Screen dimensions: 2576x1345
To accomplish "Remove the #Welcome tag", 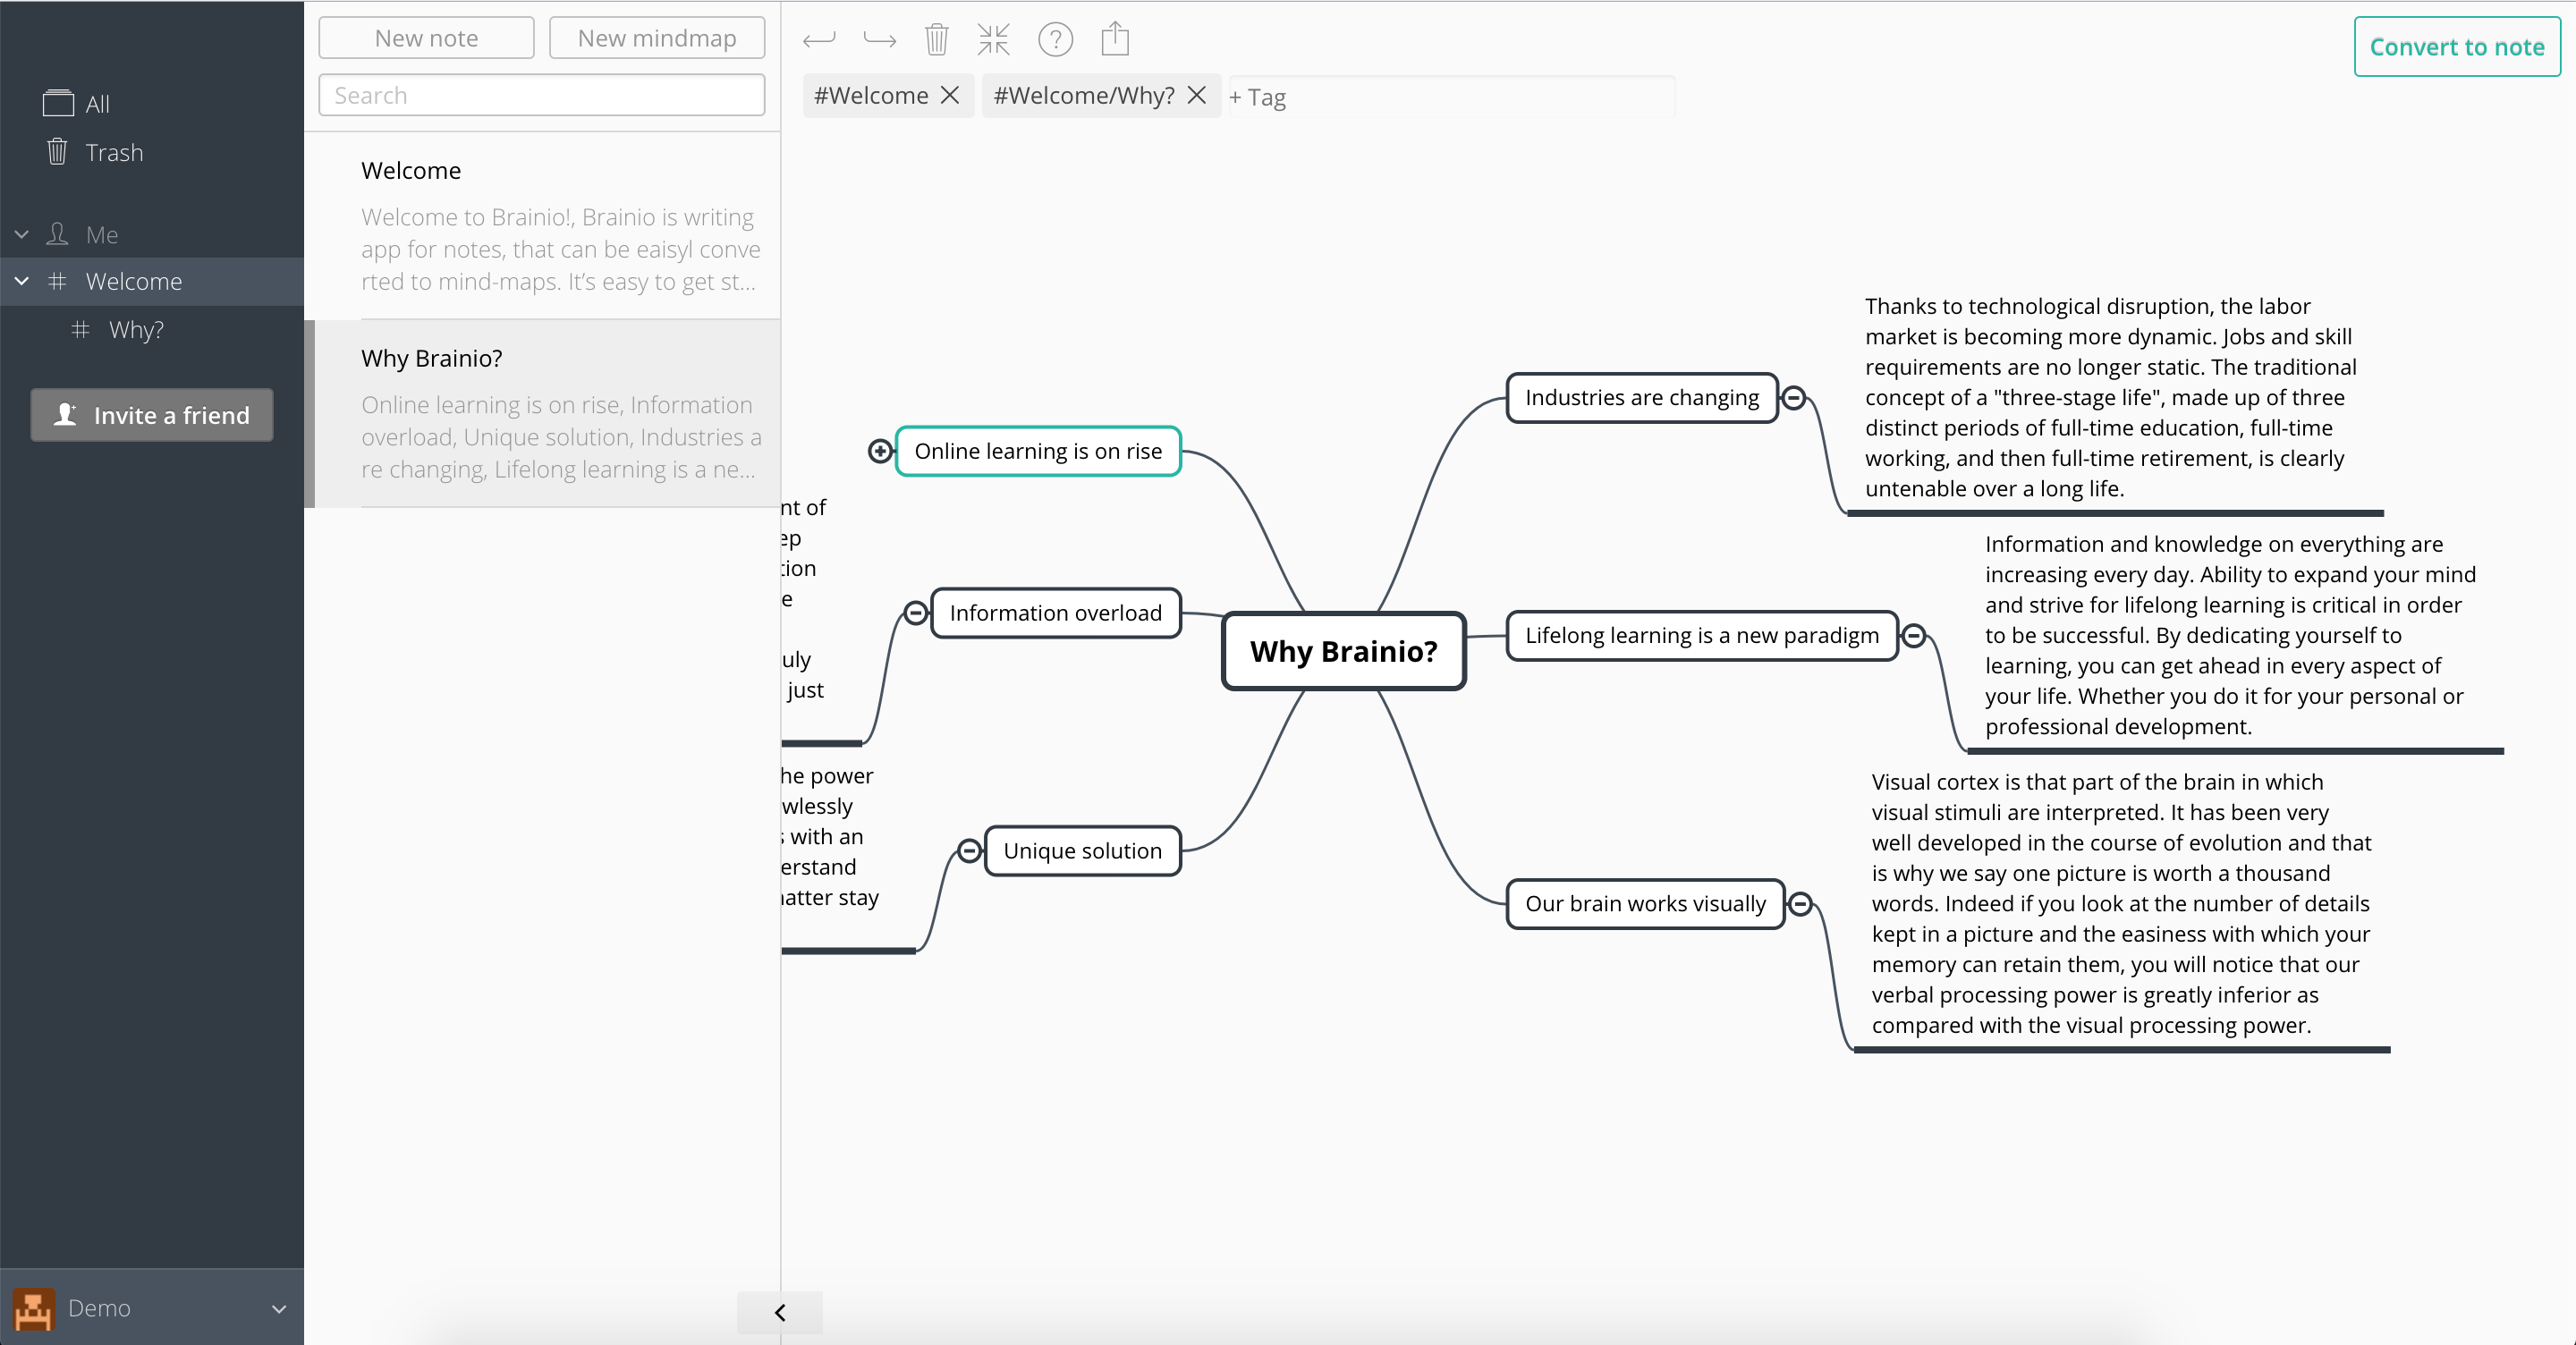I will click(x=950, y=95).
